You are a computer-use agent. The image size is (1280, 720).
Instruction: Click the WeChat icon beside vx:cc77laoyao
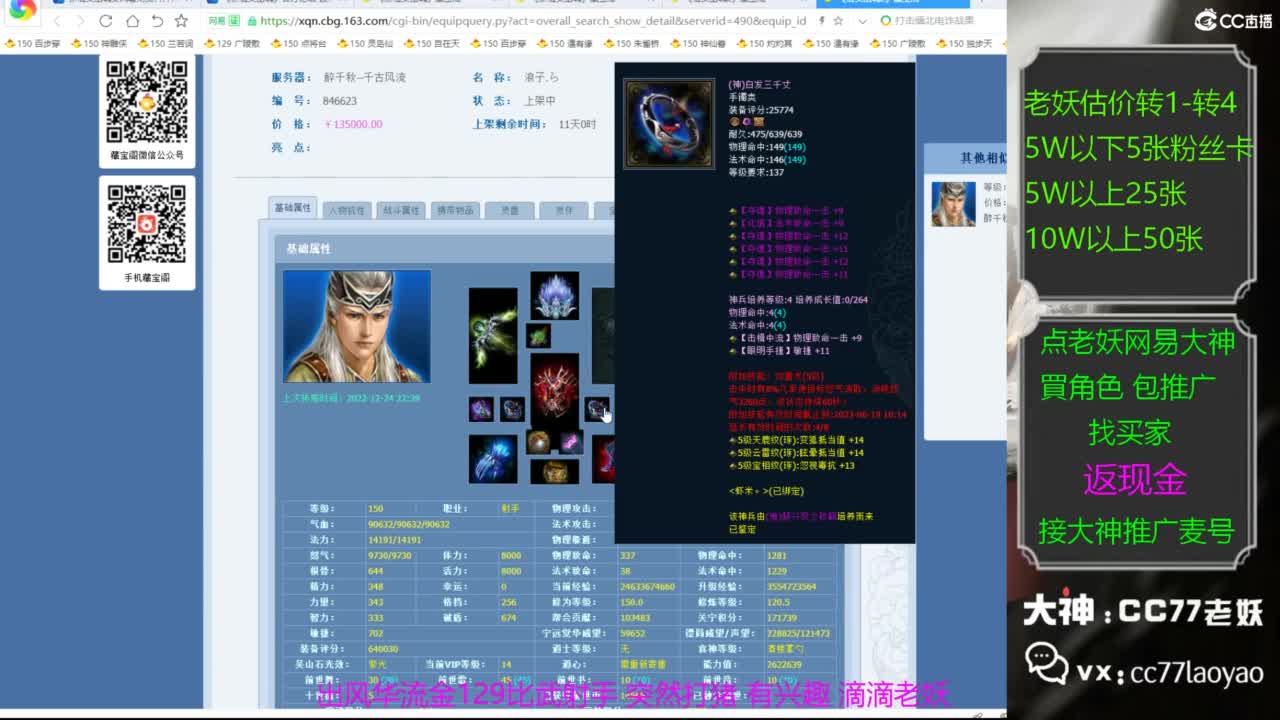[1047, 663]
